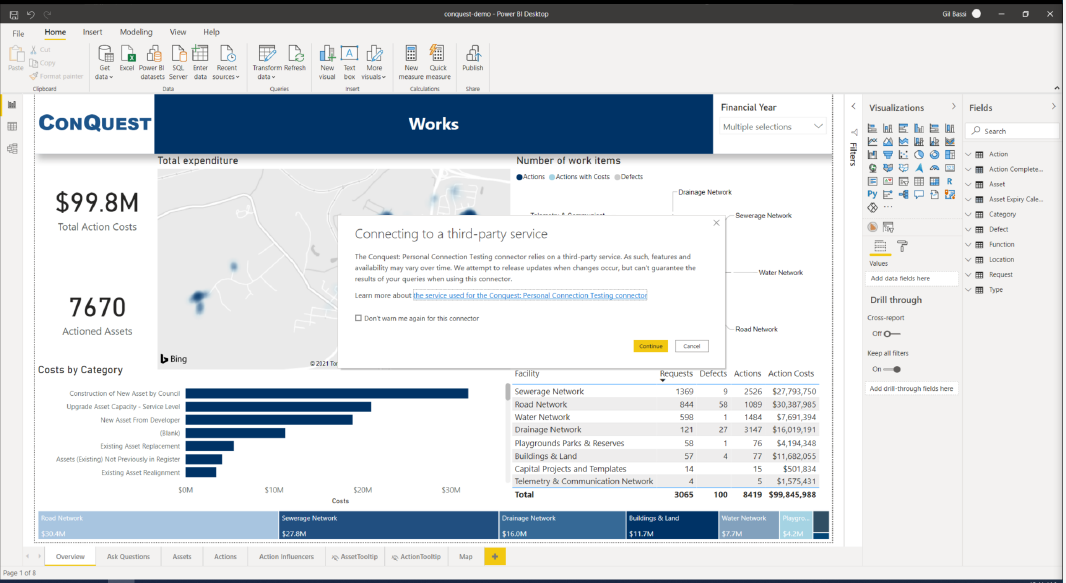Switch to the Modeling ribbon tab
This screenshot has height=583, width=1066.
(x=136, y=32)
